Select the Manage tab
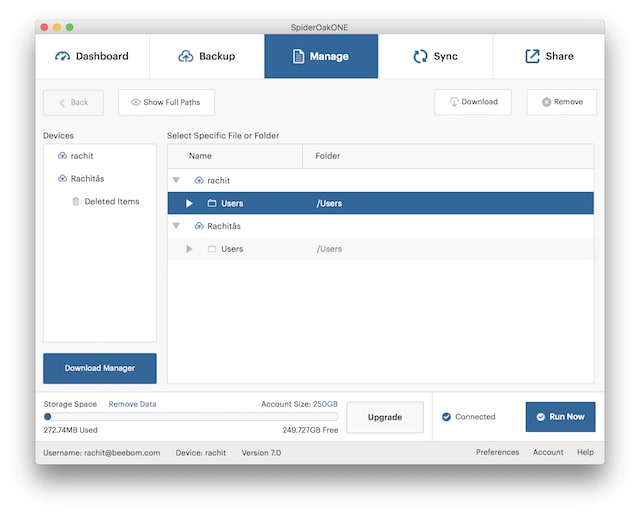This screenshot has width=640, height=515. point(321,56)
